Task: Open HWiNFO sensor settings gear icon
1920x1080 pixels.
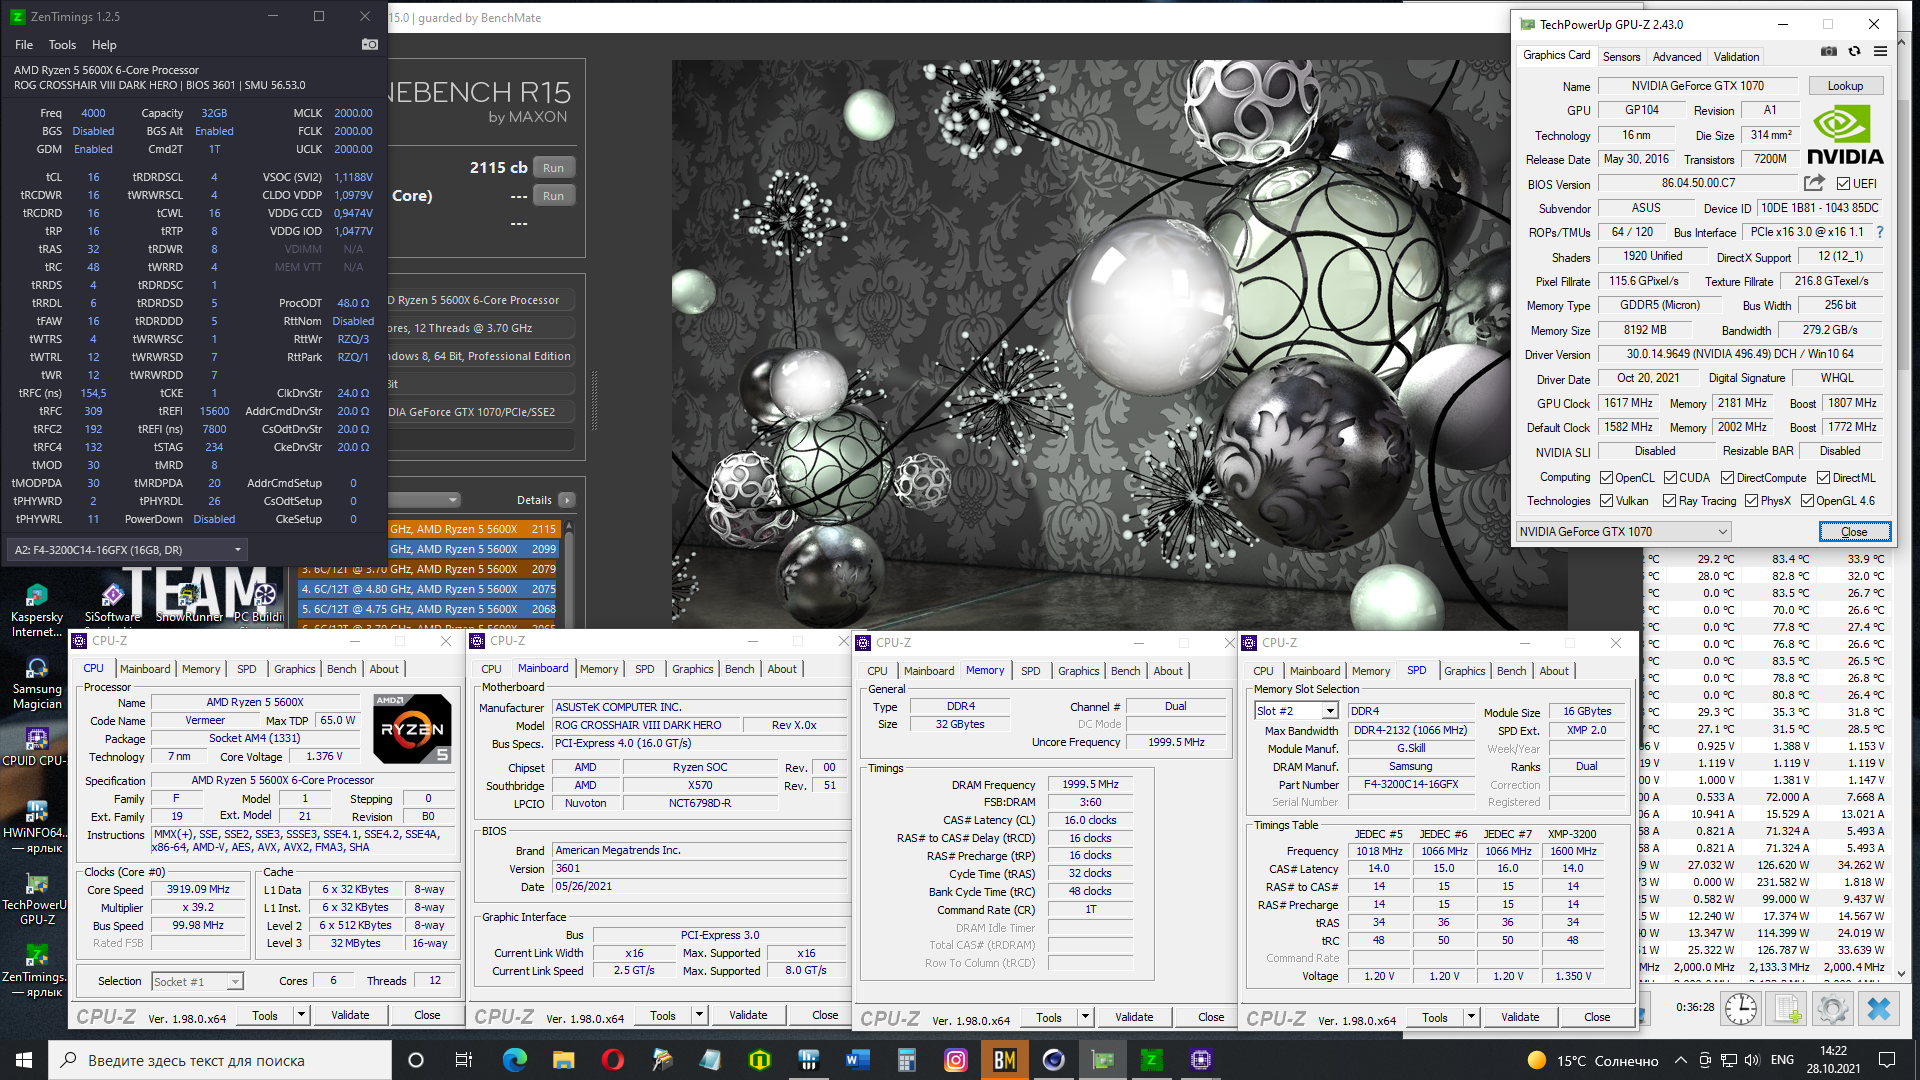Action: click(1833, 1008)
